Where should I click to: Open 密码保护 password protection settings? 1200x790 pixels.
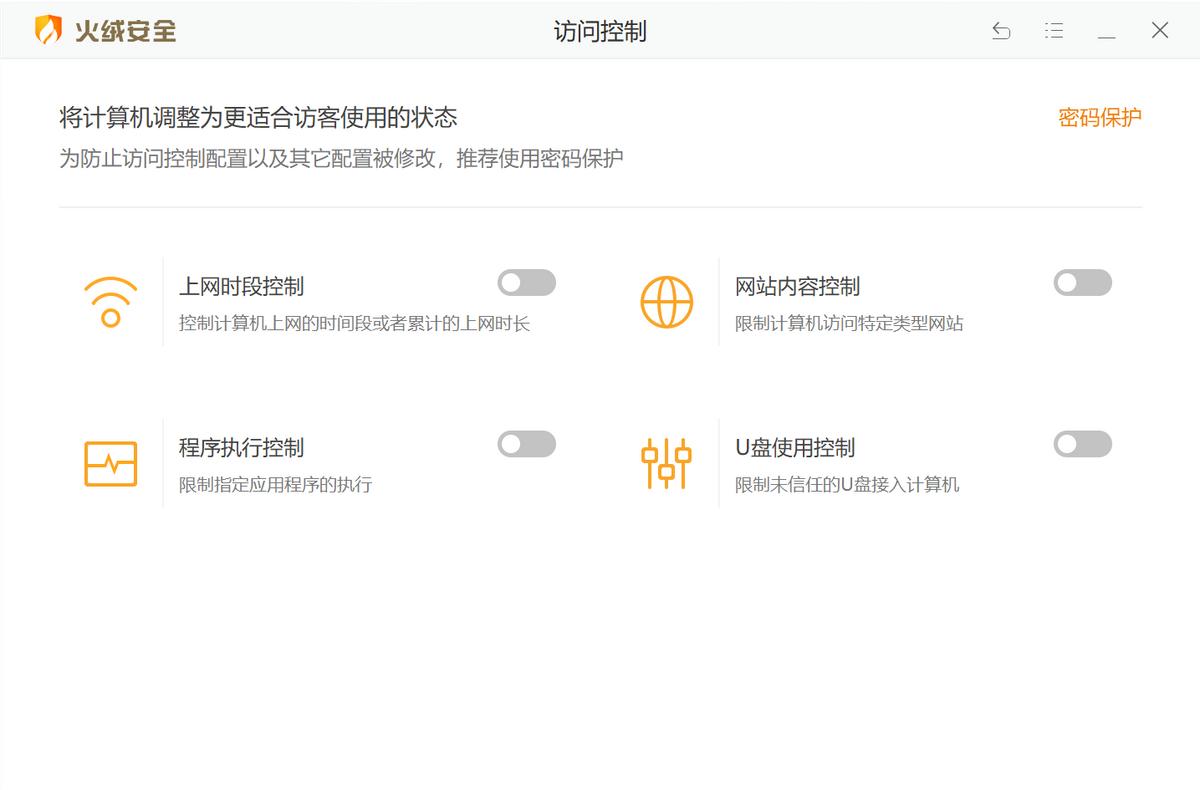[1099, 118]
